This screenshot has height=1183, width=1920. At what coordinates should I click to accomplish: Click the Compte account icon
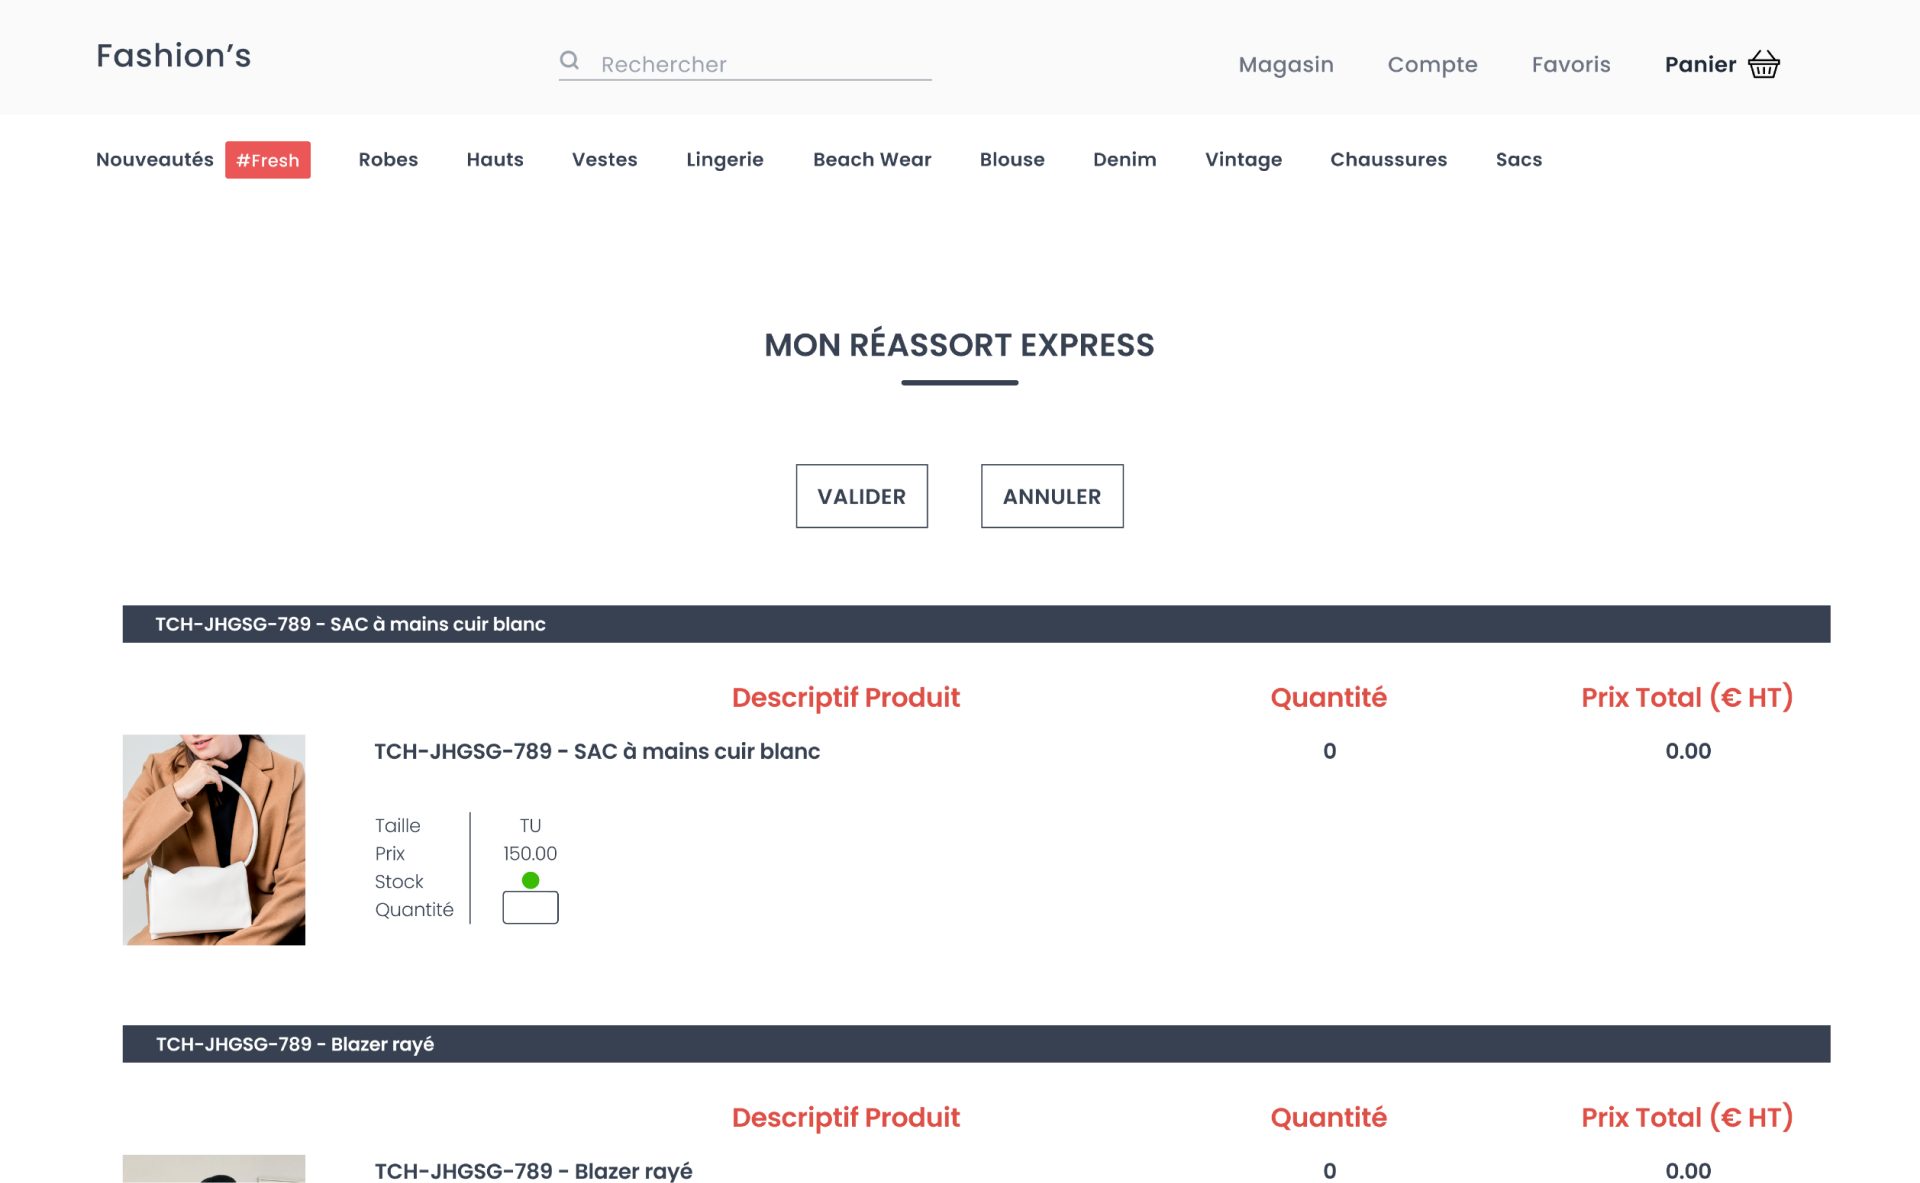1433,63
